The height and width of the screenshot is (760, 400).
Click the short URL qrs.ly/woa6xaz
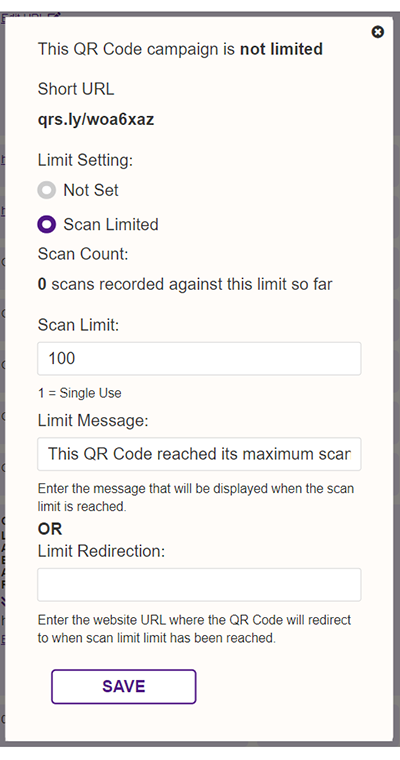[96, 119]
